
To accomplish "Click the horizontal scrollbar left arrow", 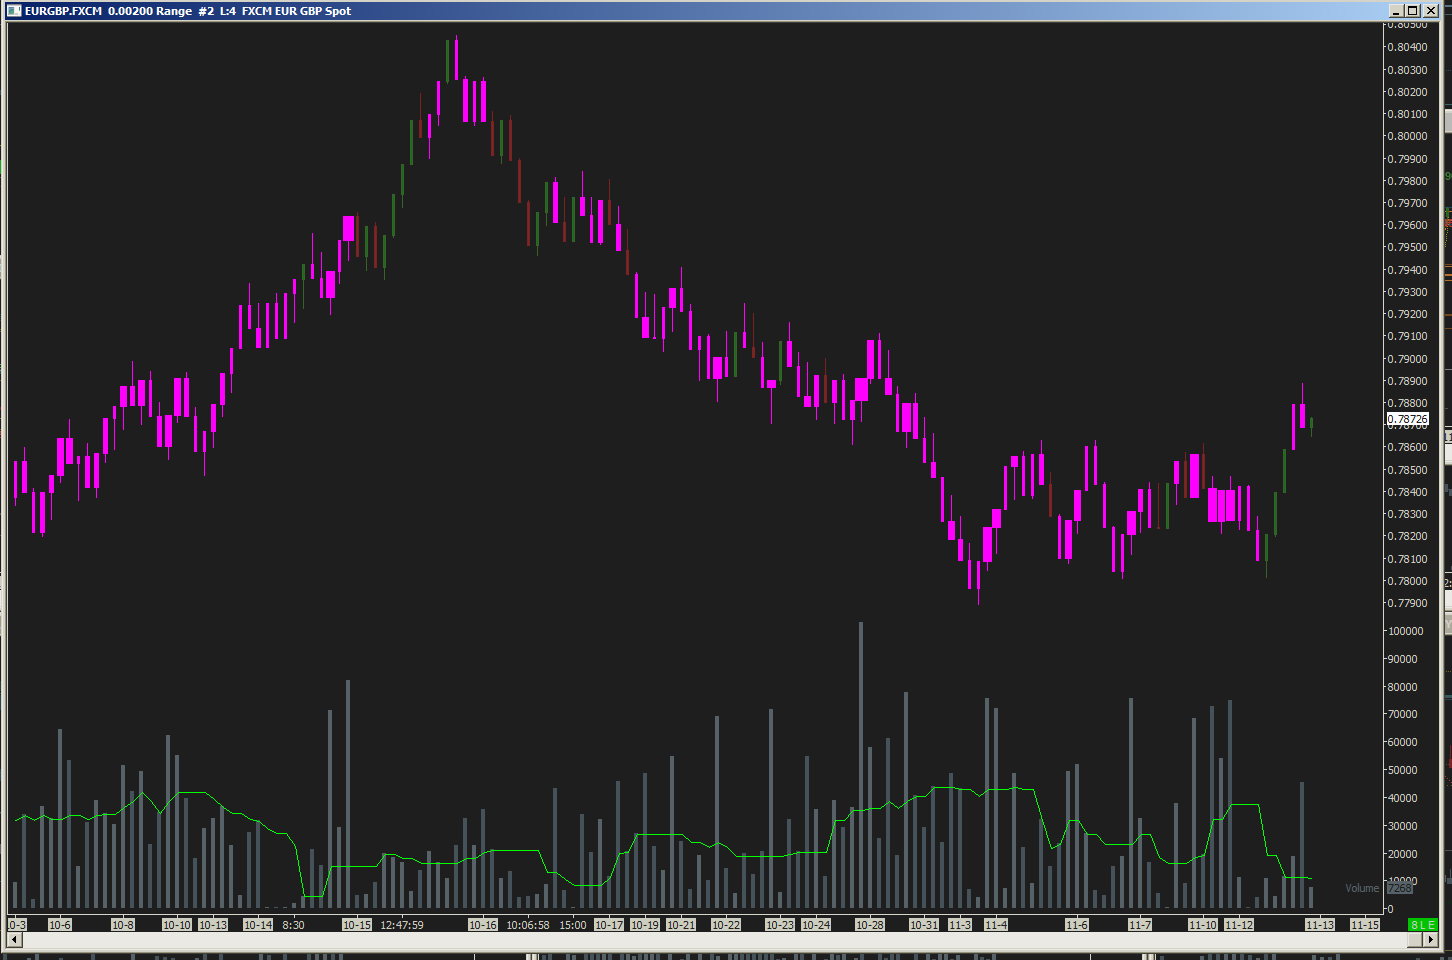I will pyautogui.click(x=15, y=940).
